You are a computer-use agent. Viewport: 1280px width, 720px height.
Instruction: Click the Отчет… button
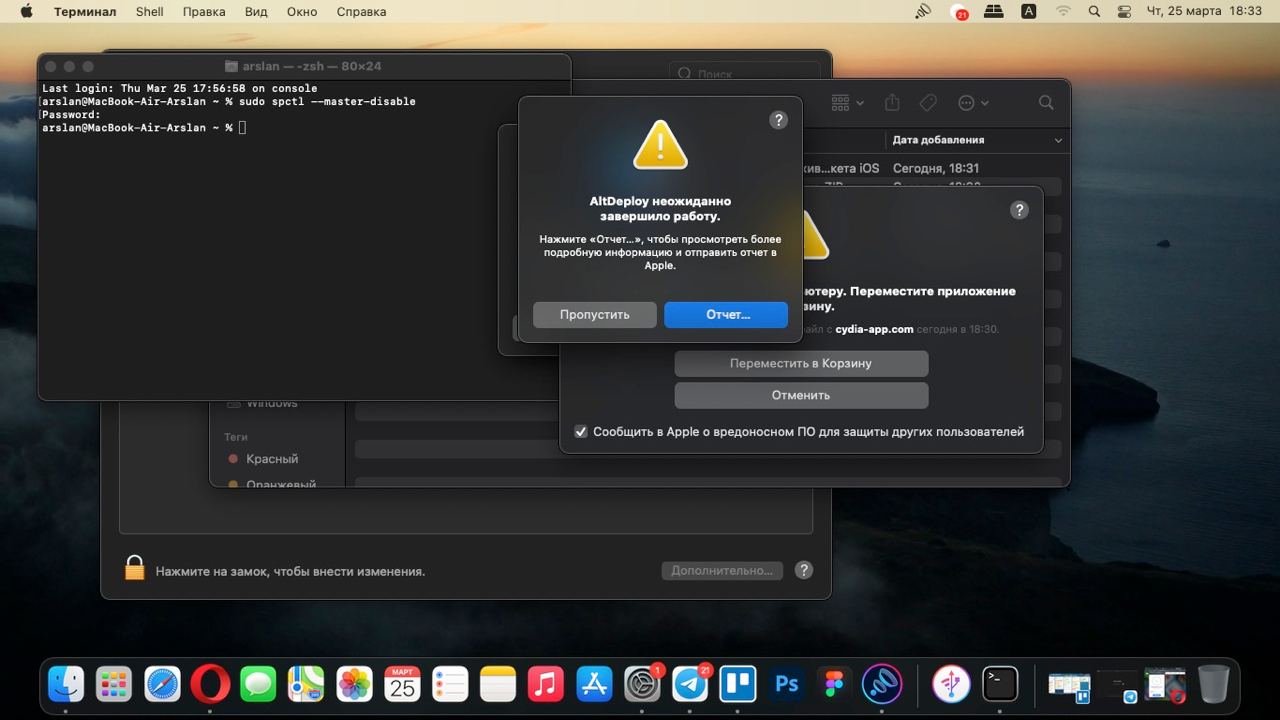[726, 314]
